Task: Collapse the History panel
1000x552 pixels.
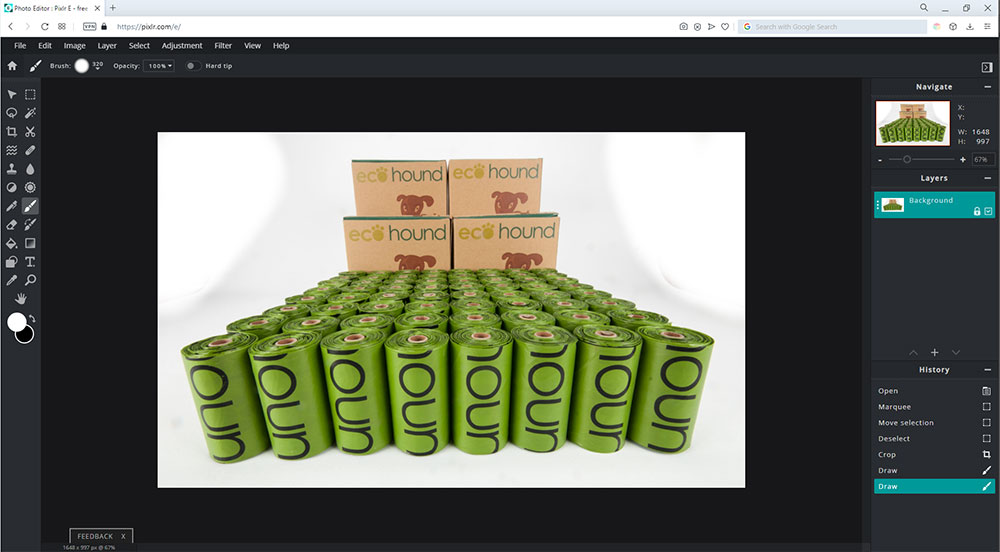Action: 988,370
